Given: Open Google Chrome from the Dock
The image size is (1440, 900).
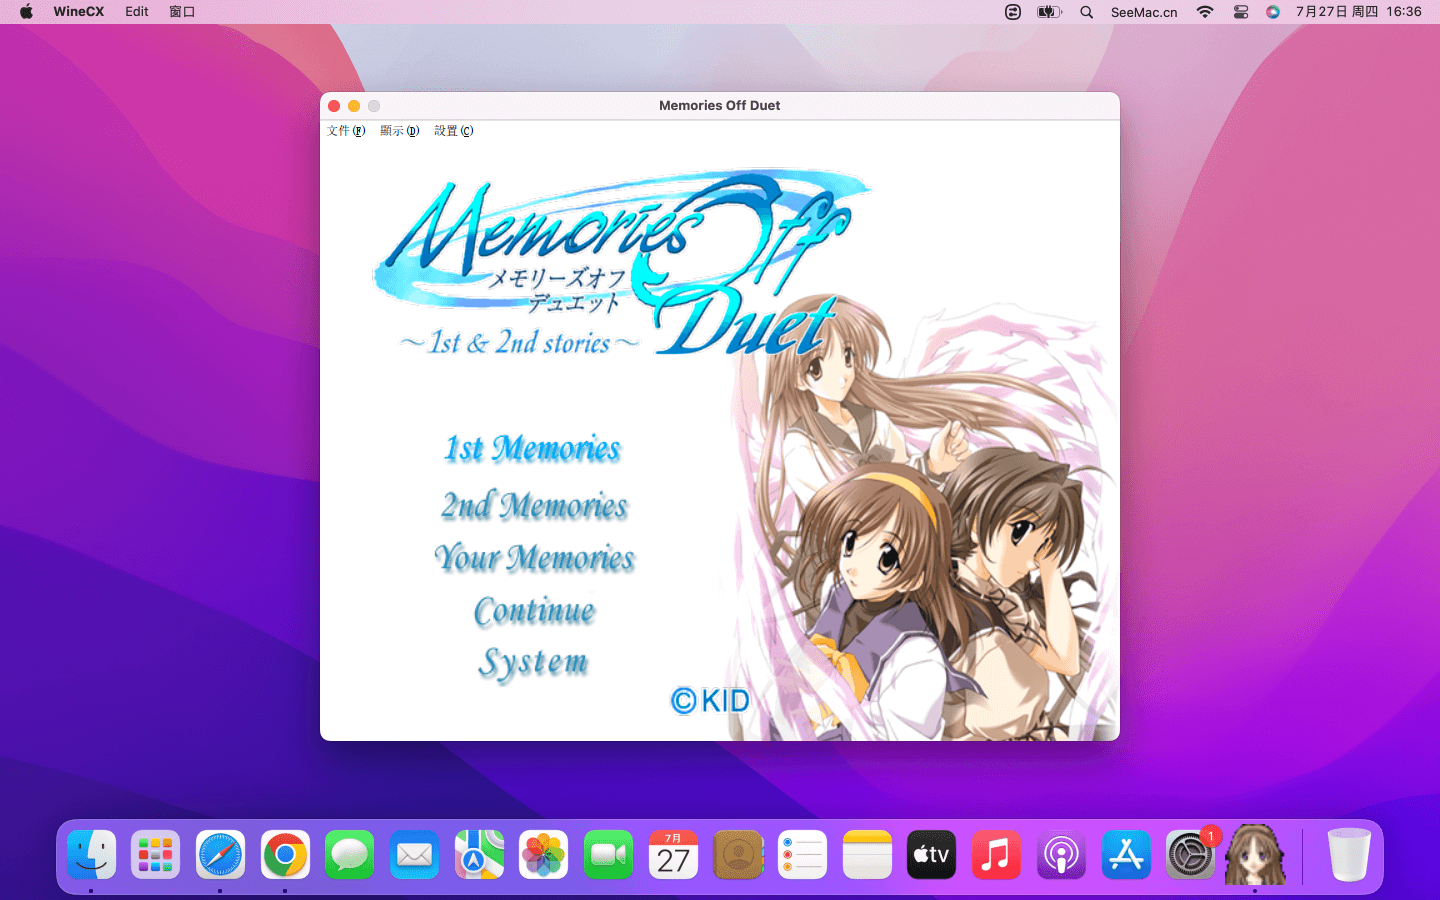Looking at the screenshot, I should tap(285, 855).
